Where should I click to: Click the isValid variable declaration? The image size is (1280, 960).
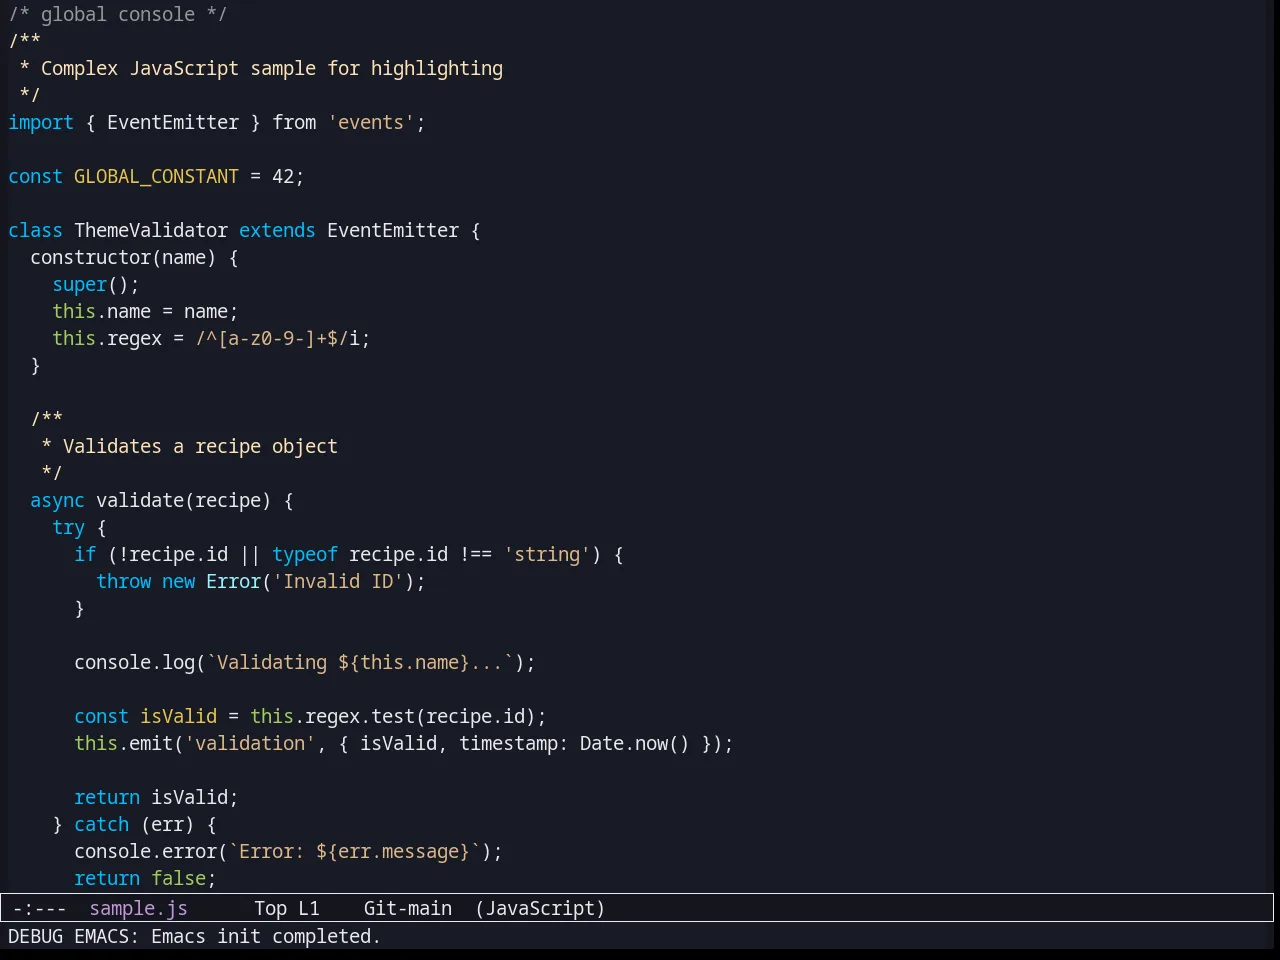pyautogui.click(x=178, y=716)
